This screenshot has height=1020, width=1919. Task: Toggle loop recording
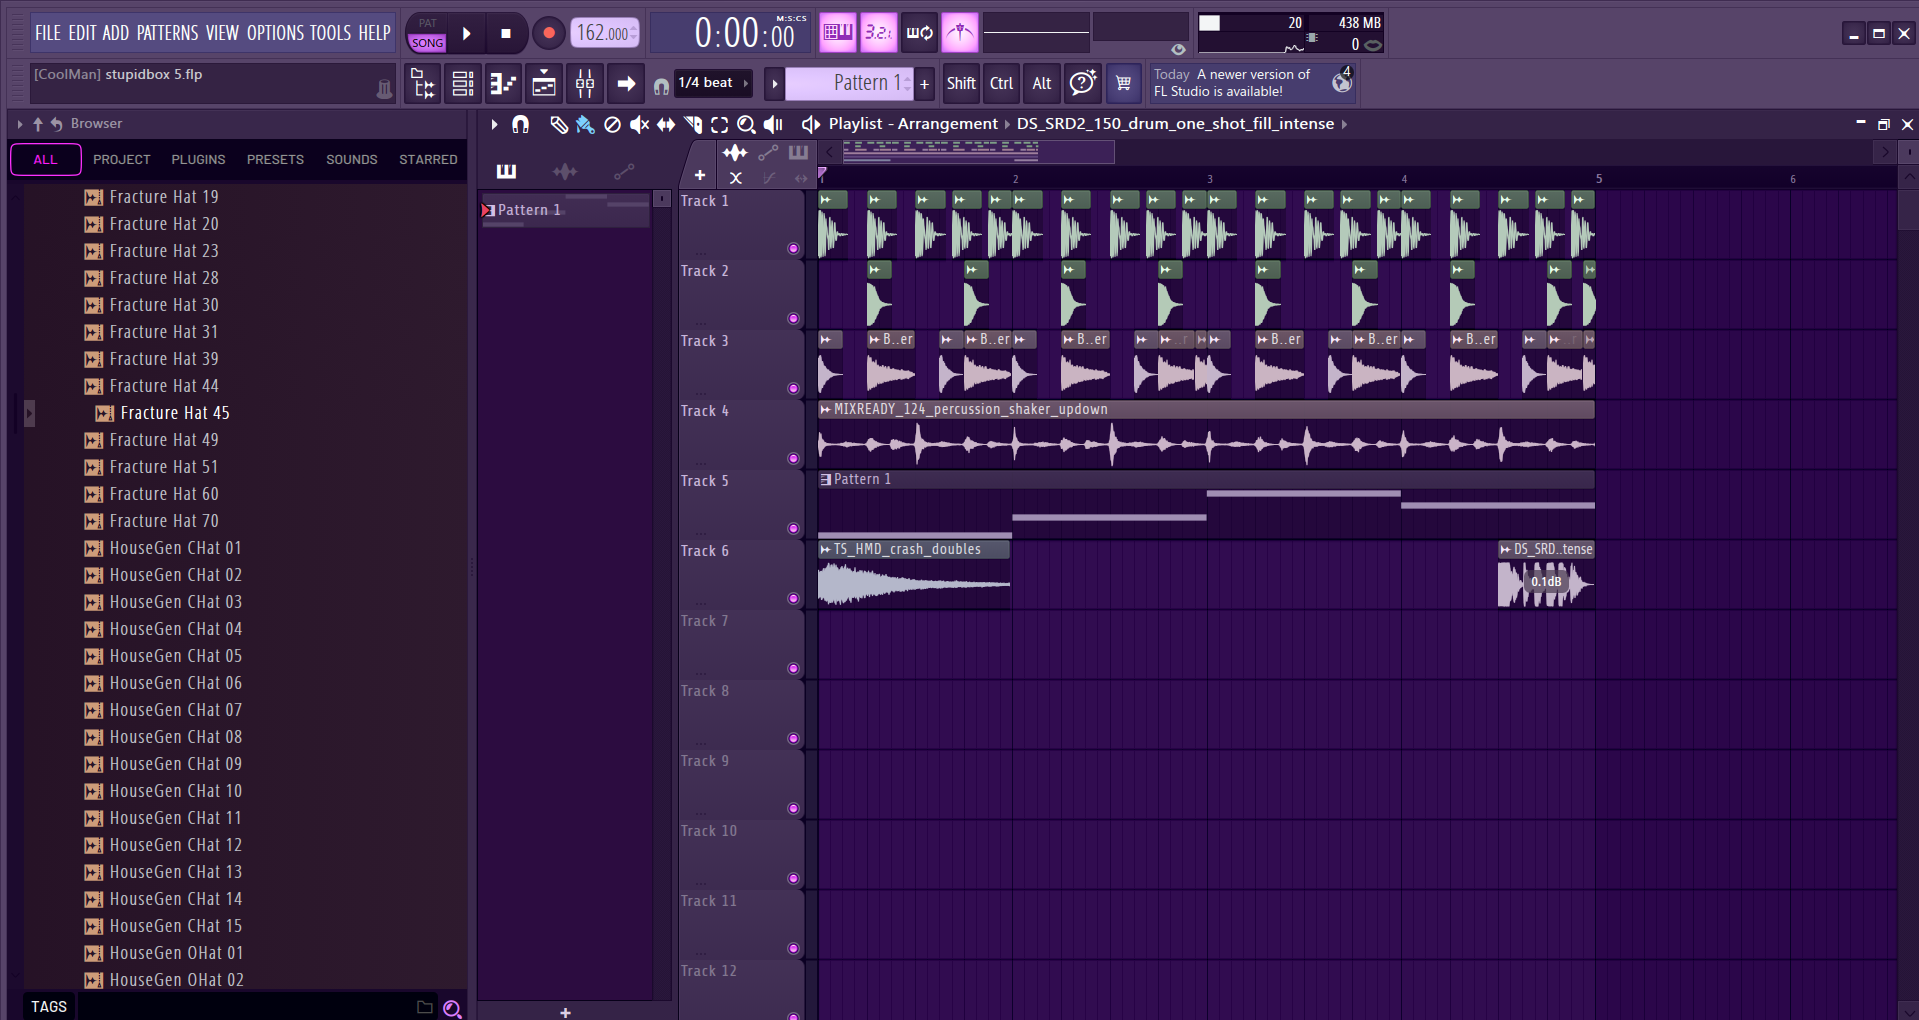pyautogui.click(x=919, y=33)
